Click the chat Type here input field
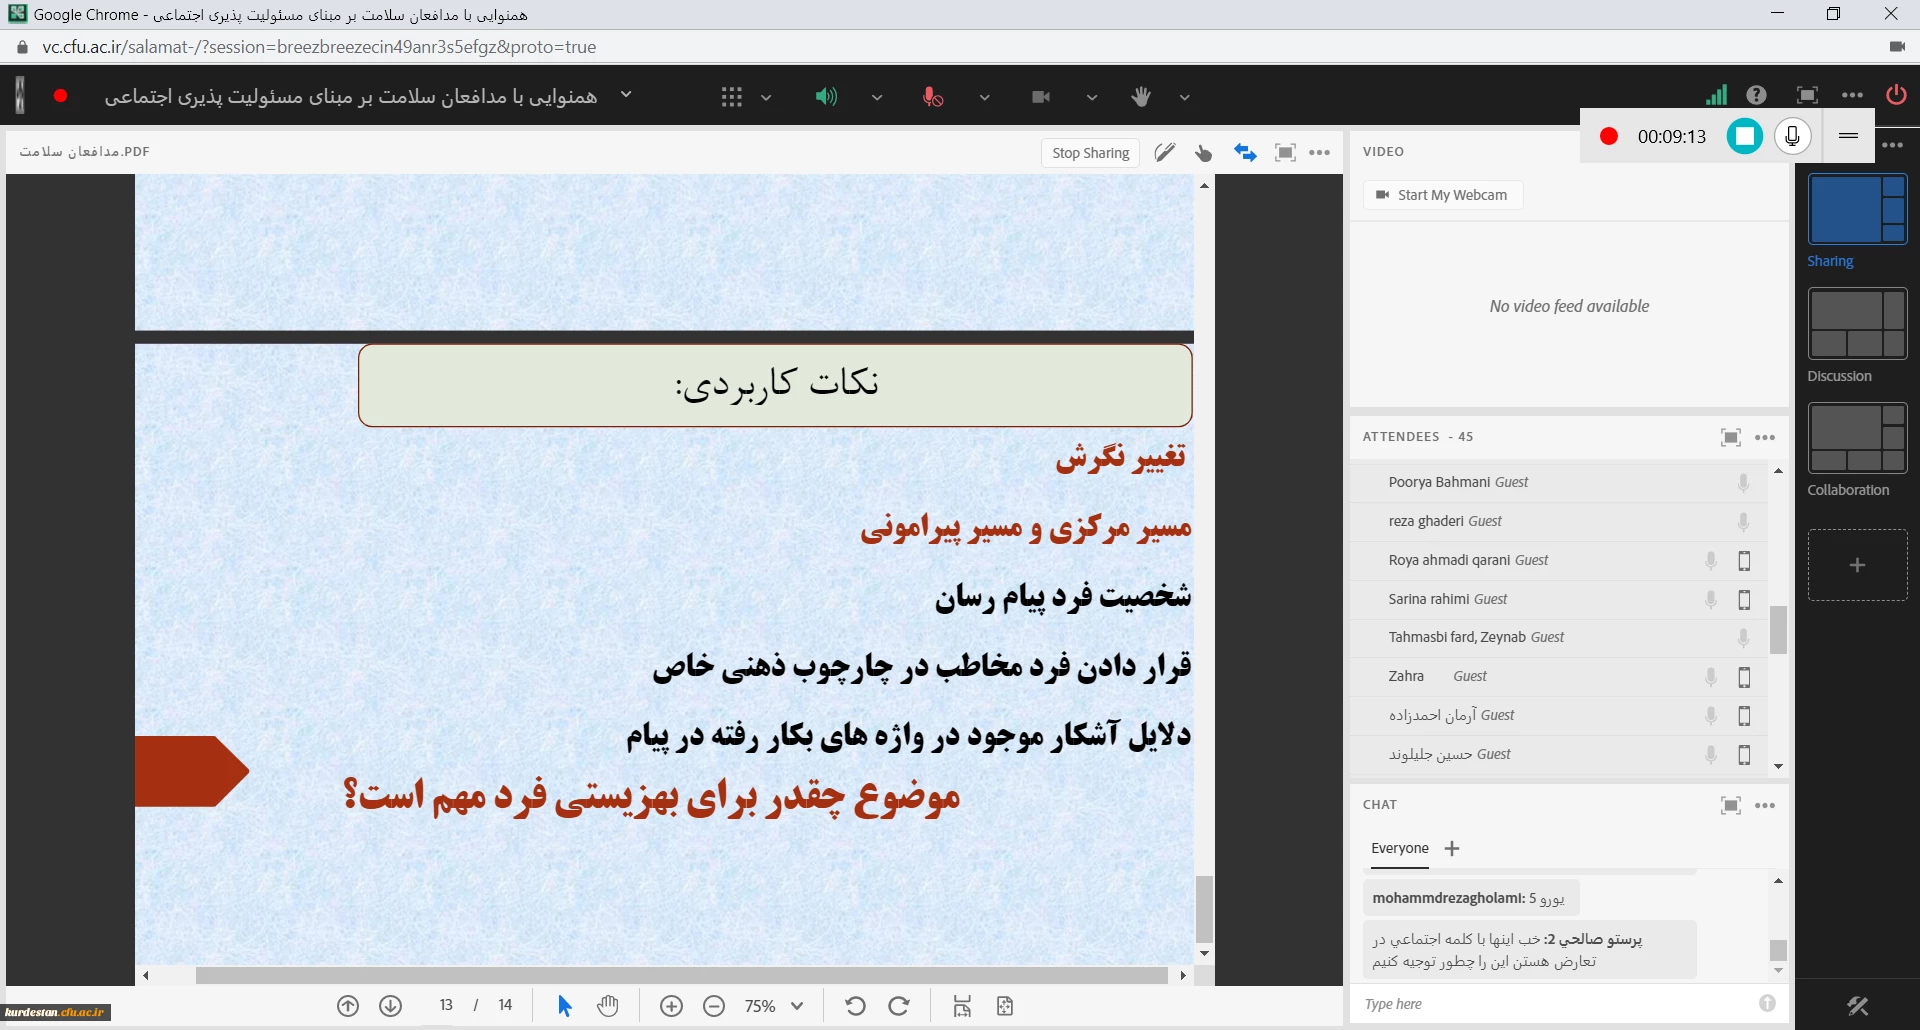1920x1030 pixels. point(1555,1004)
